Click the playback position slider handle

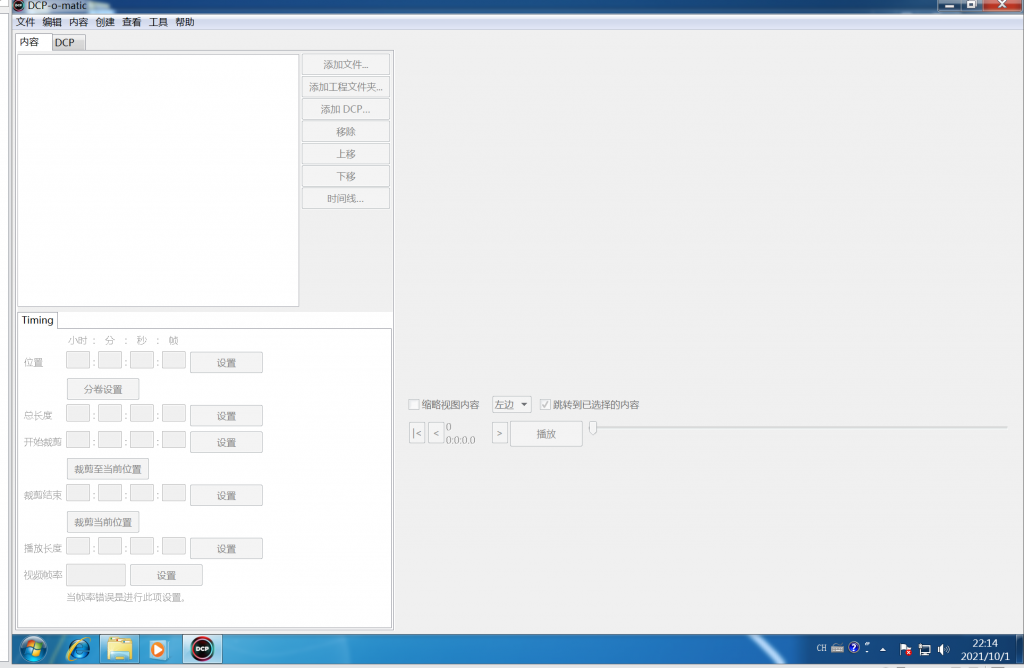tap(593, 428)
